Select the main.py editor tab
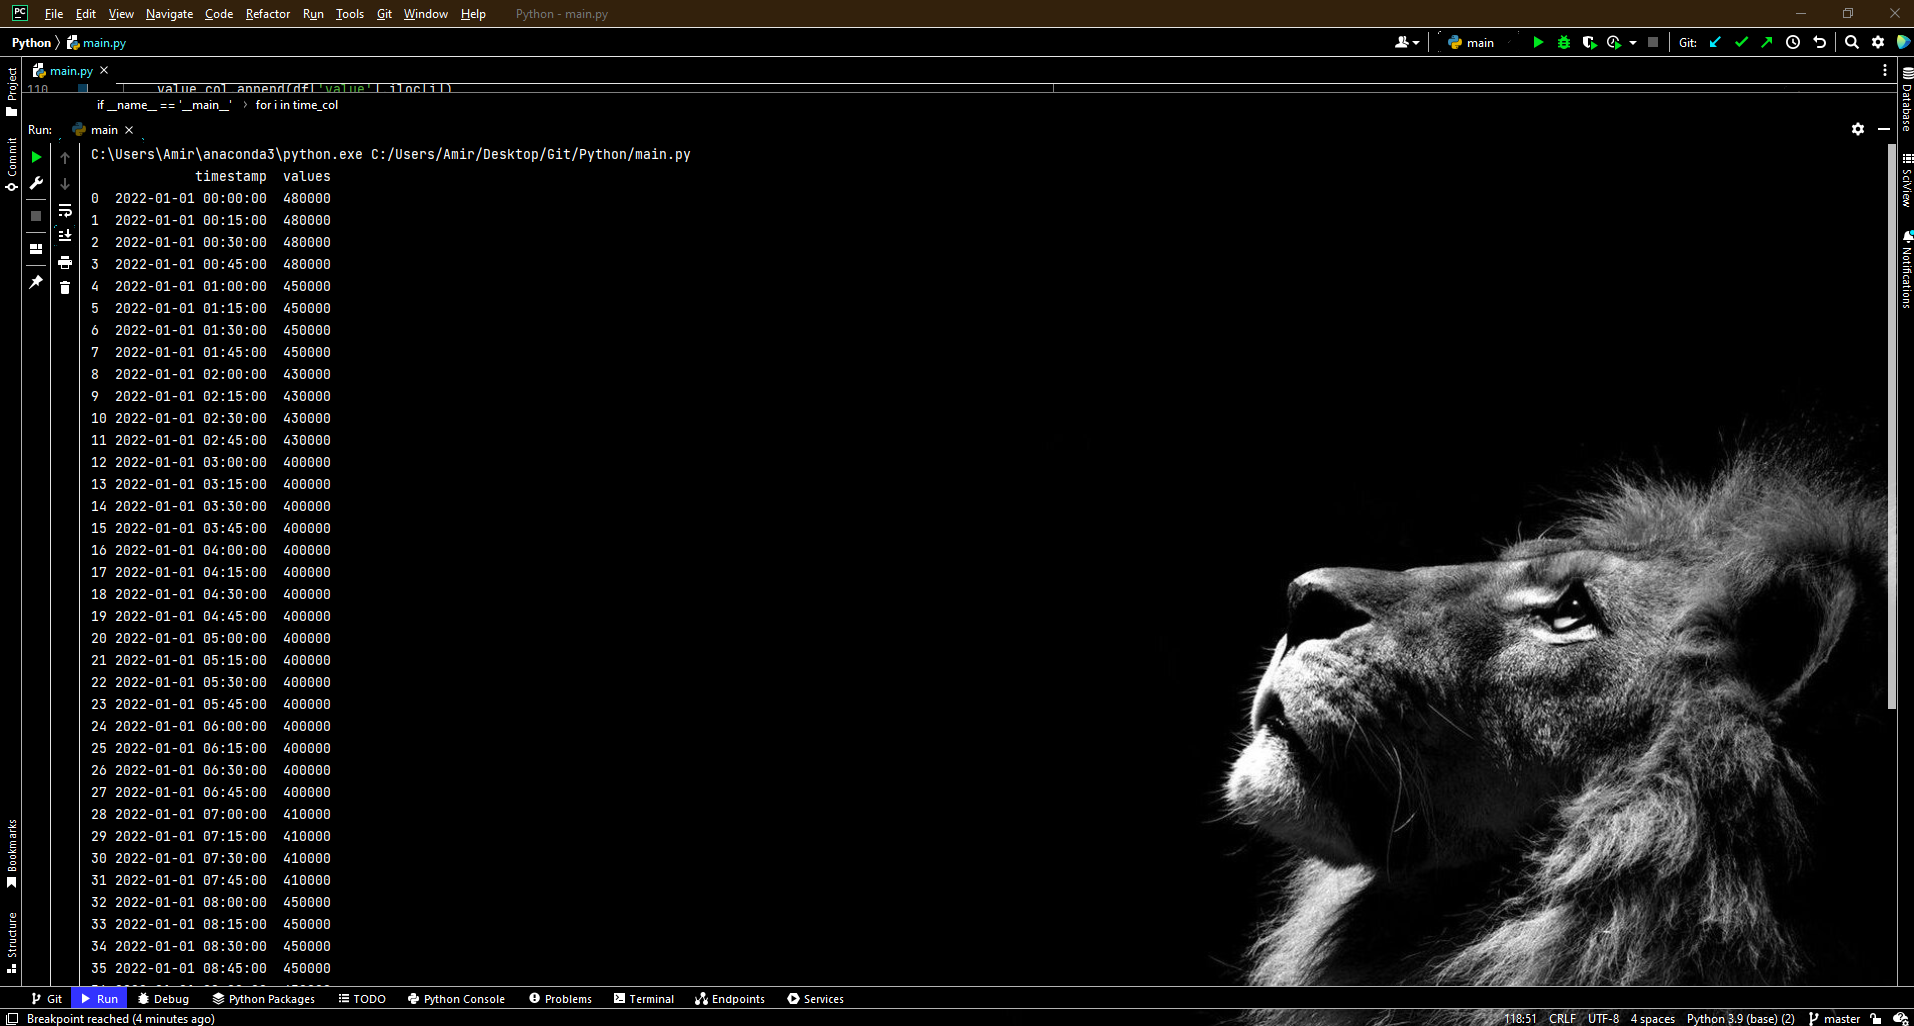The width and height of the screenshot is (1914, 1026). pos(70,71)
